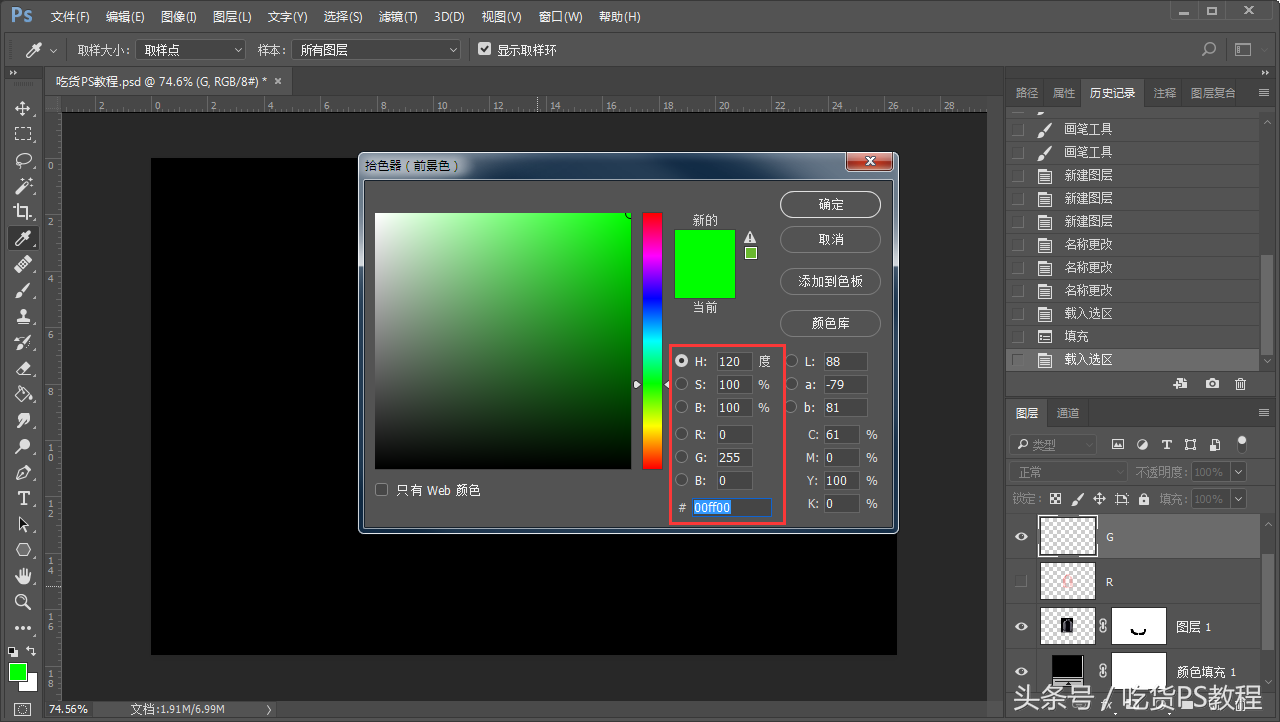
Task: Select the Healing Brush tool
Action: (x=23, y=264)
